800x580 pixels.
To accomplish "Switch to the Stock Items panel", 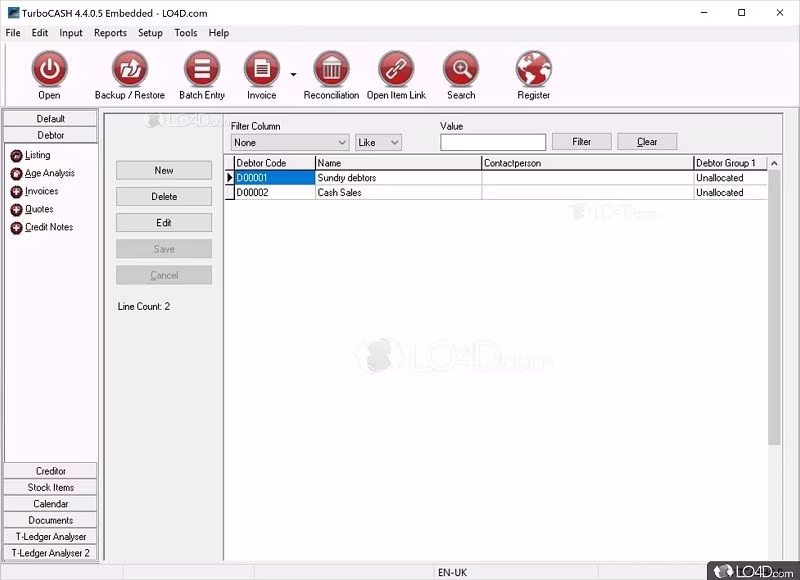I will click(x=51, y=487).
